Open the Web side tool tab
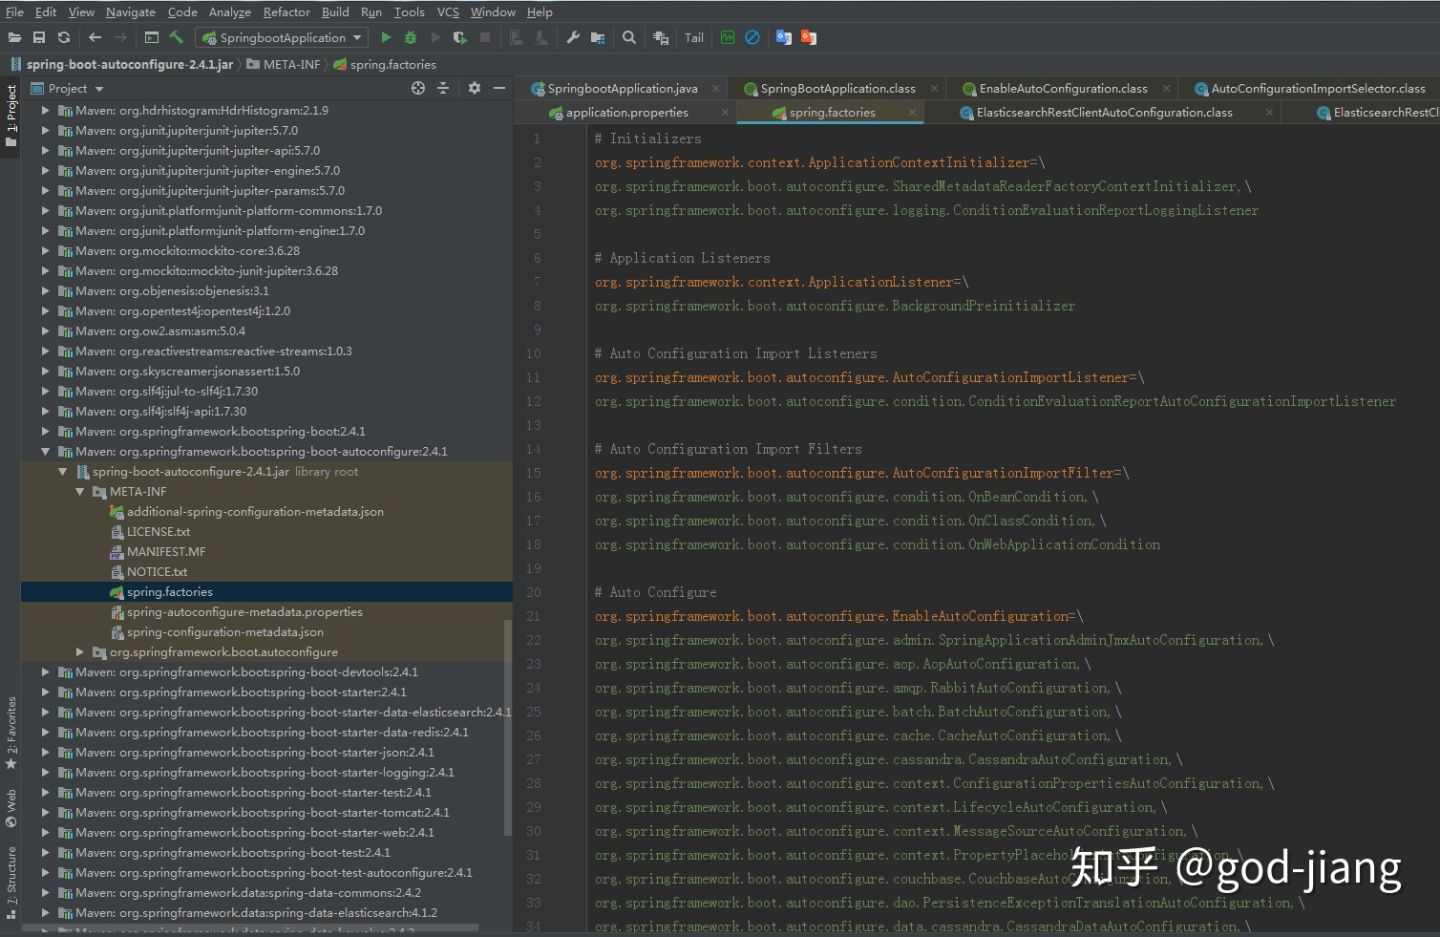The image size is (1440, 937). click(10, 809)
